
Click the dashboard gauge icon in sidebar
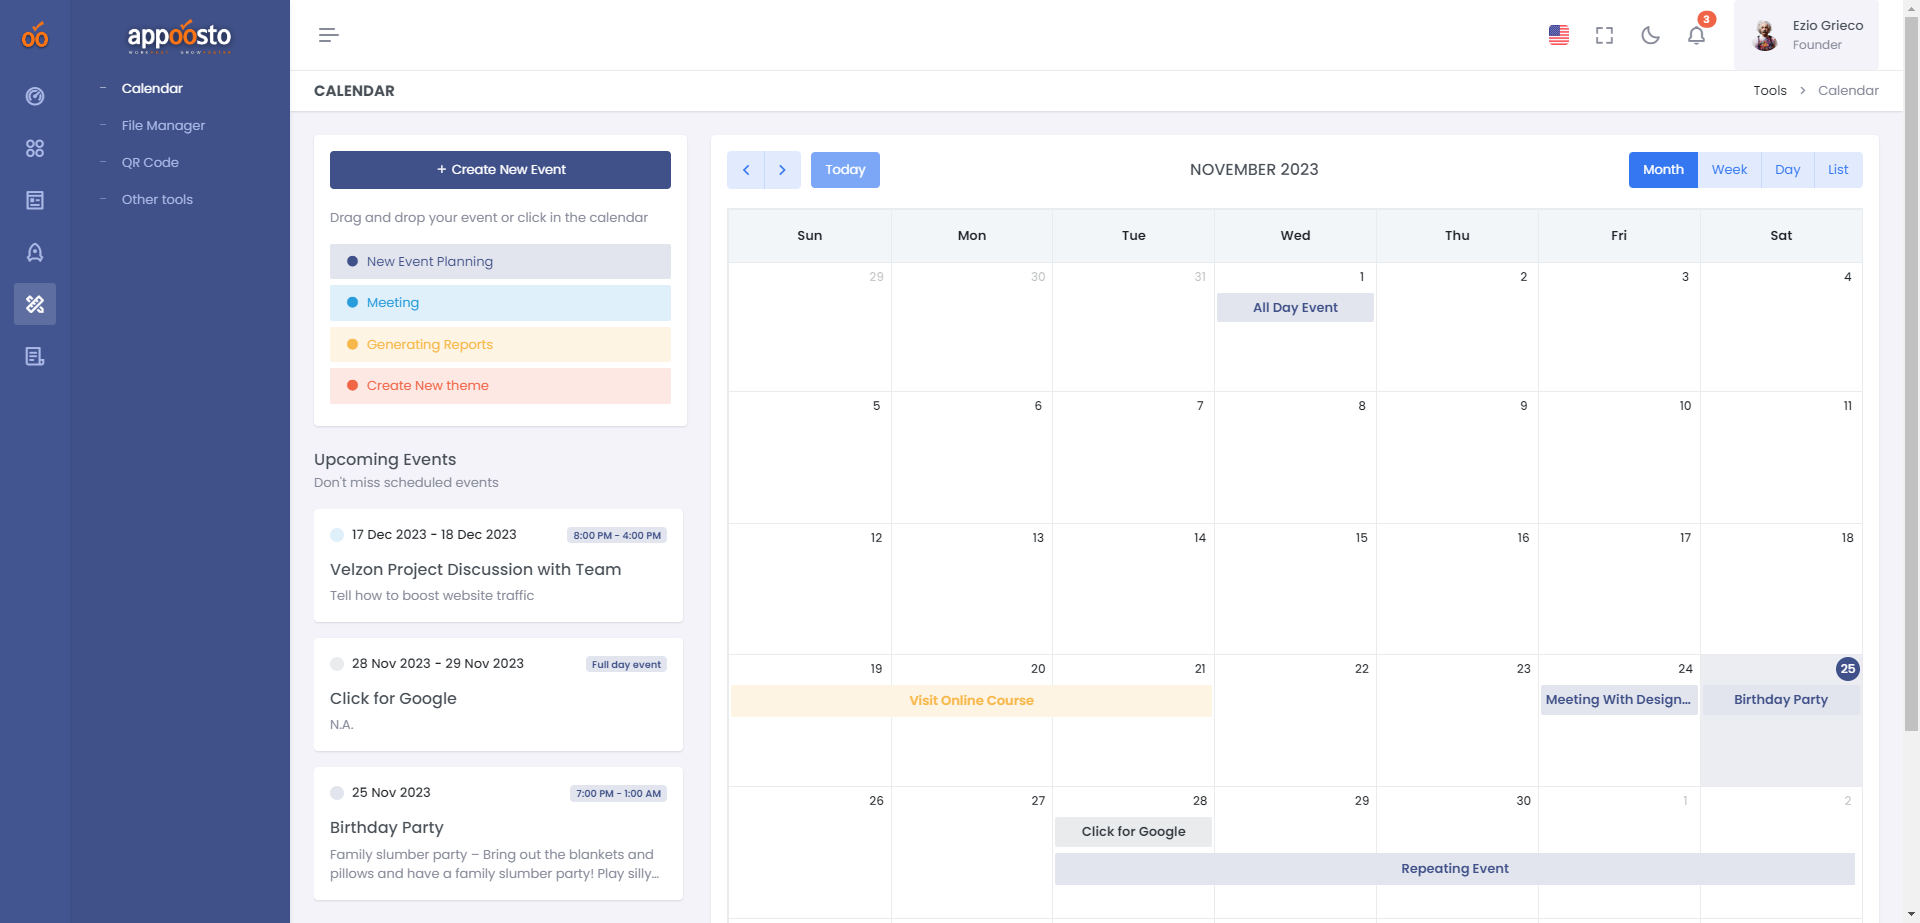pos(35,96)
